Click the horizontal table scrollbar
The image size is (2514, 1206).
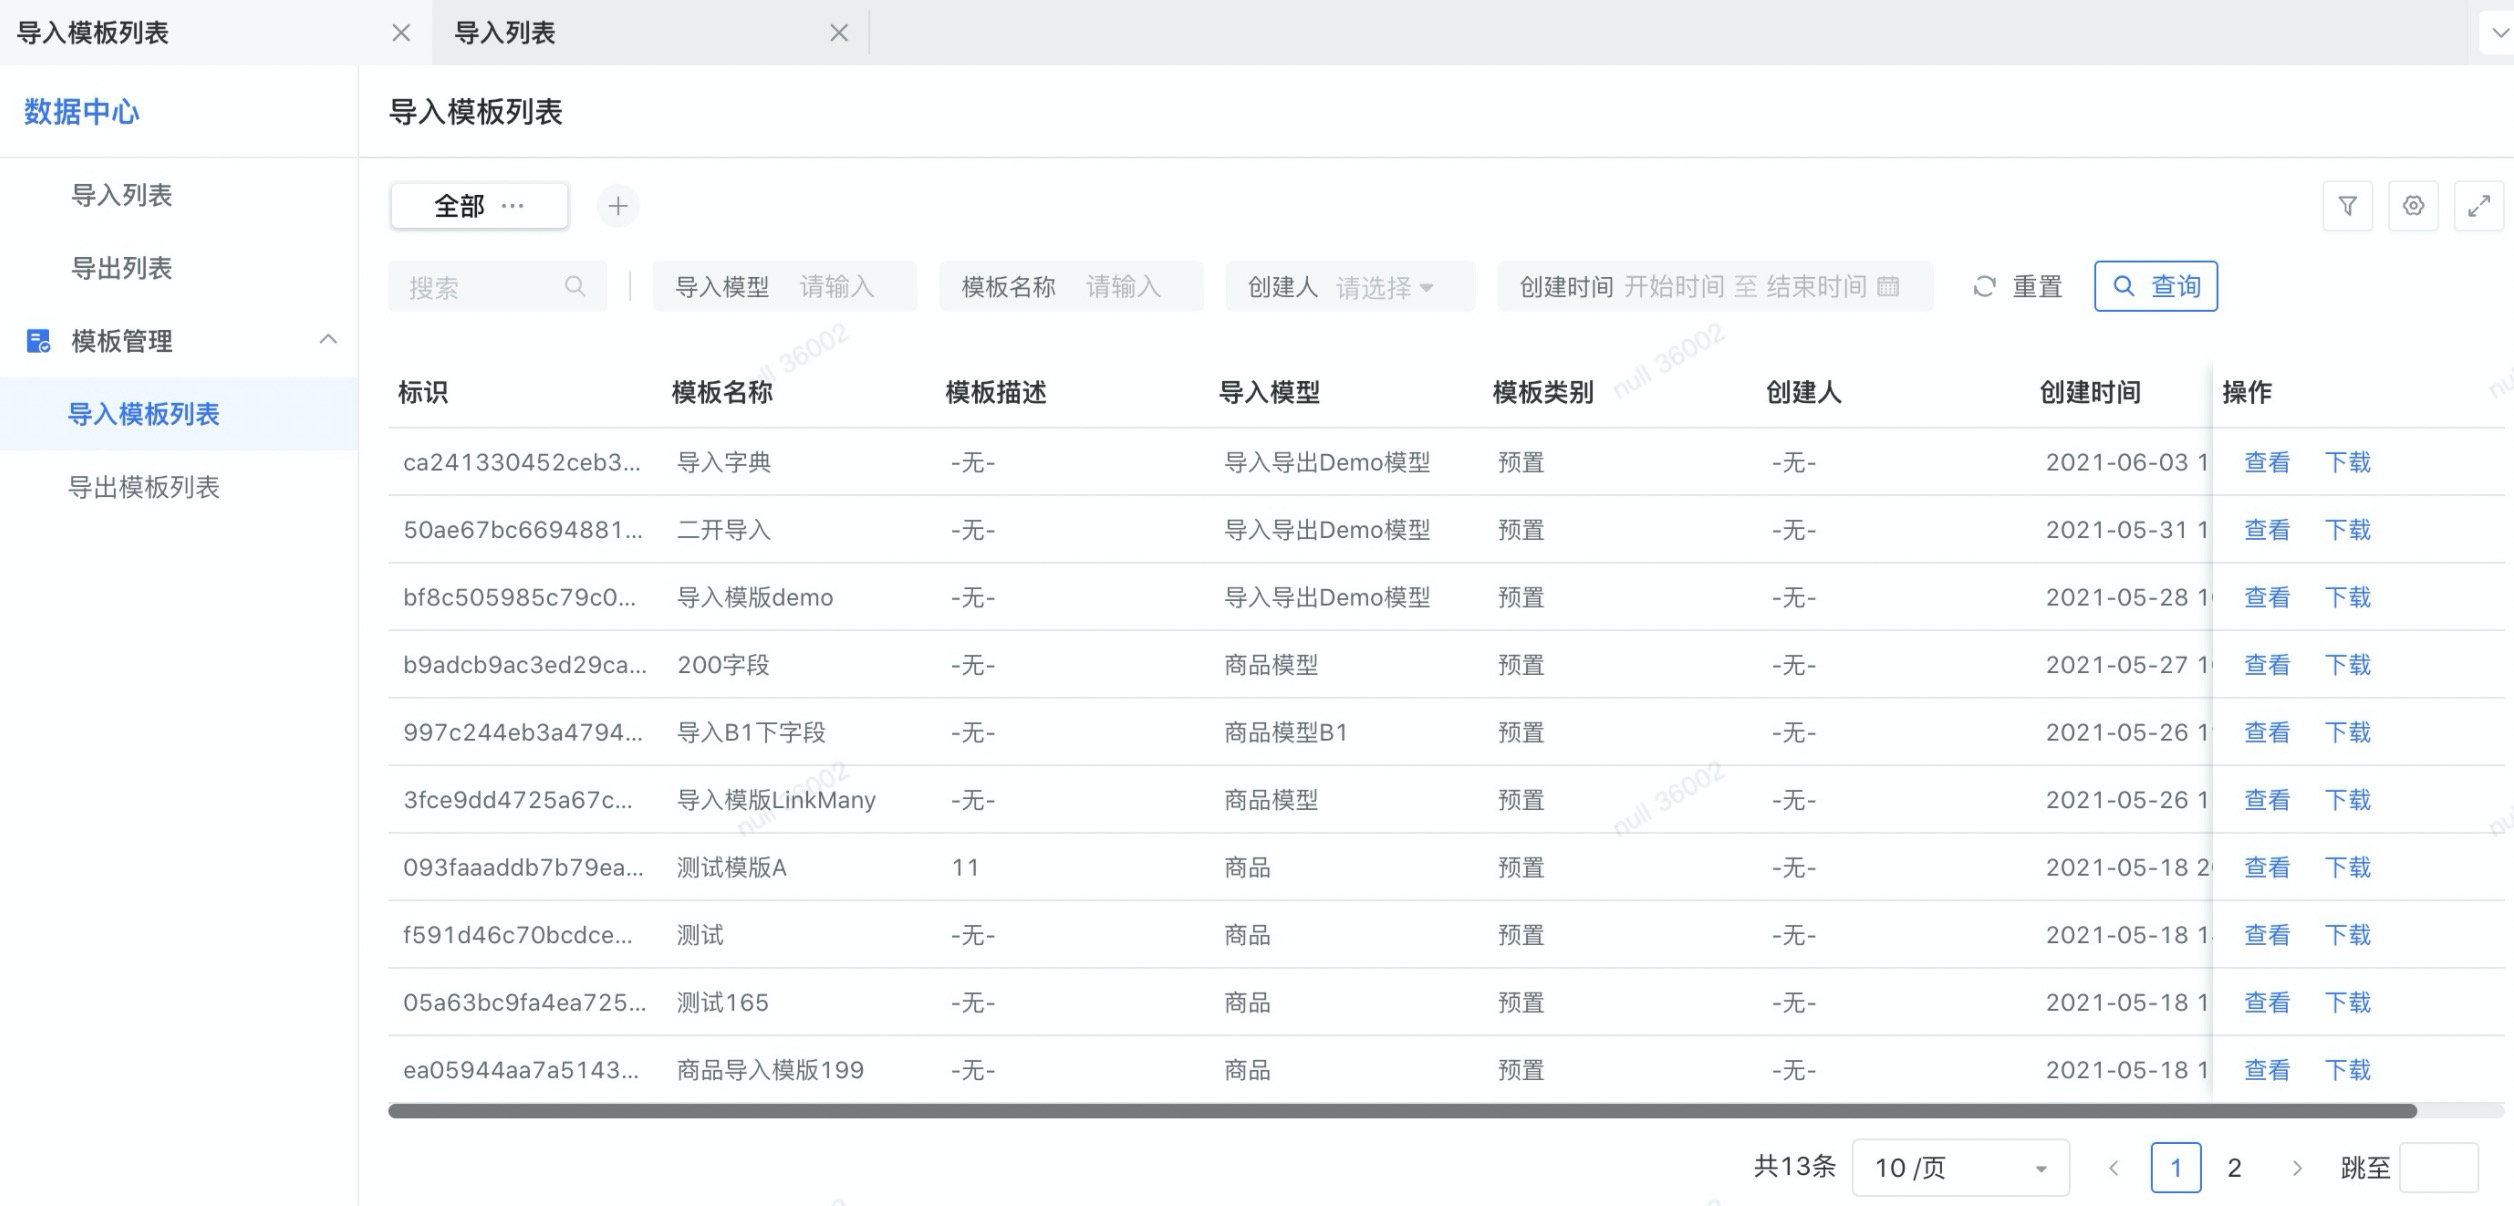(x=1402, y=1111)
